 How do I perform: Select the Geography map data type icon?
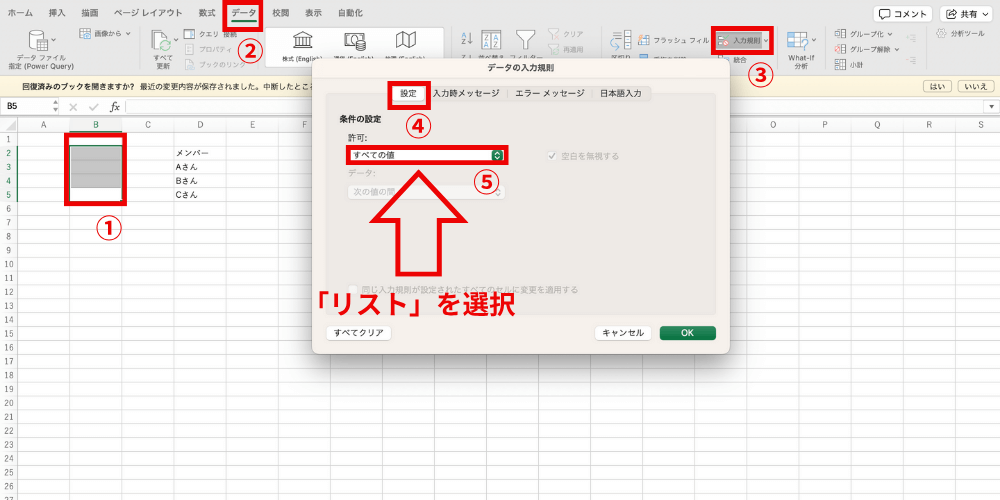[x=405, y=41]
